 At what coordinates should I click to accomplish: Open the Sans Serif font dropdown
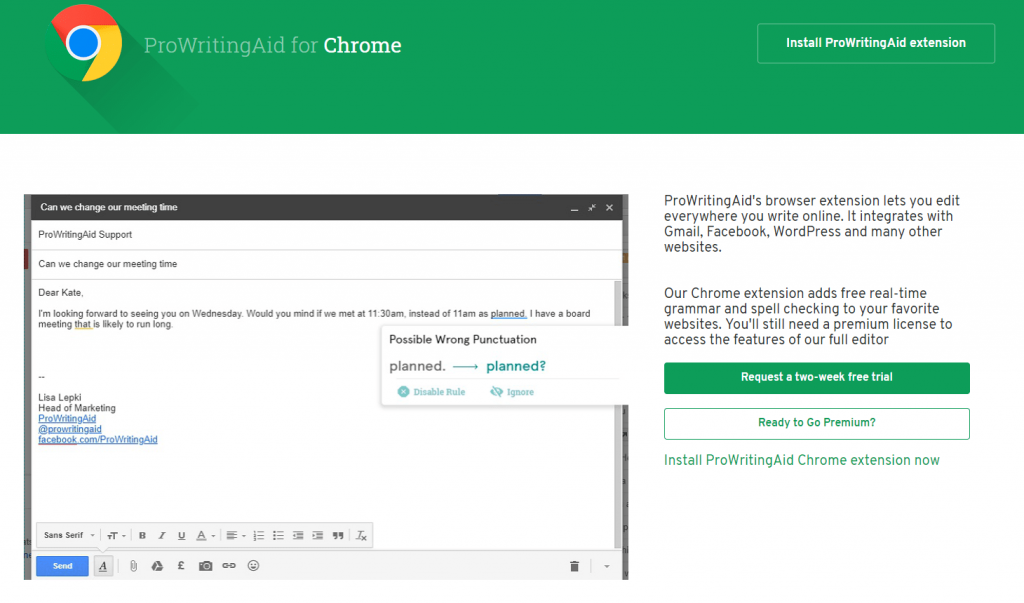click(x=69, y=535)
